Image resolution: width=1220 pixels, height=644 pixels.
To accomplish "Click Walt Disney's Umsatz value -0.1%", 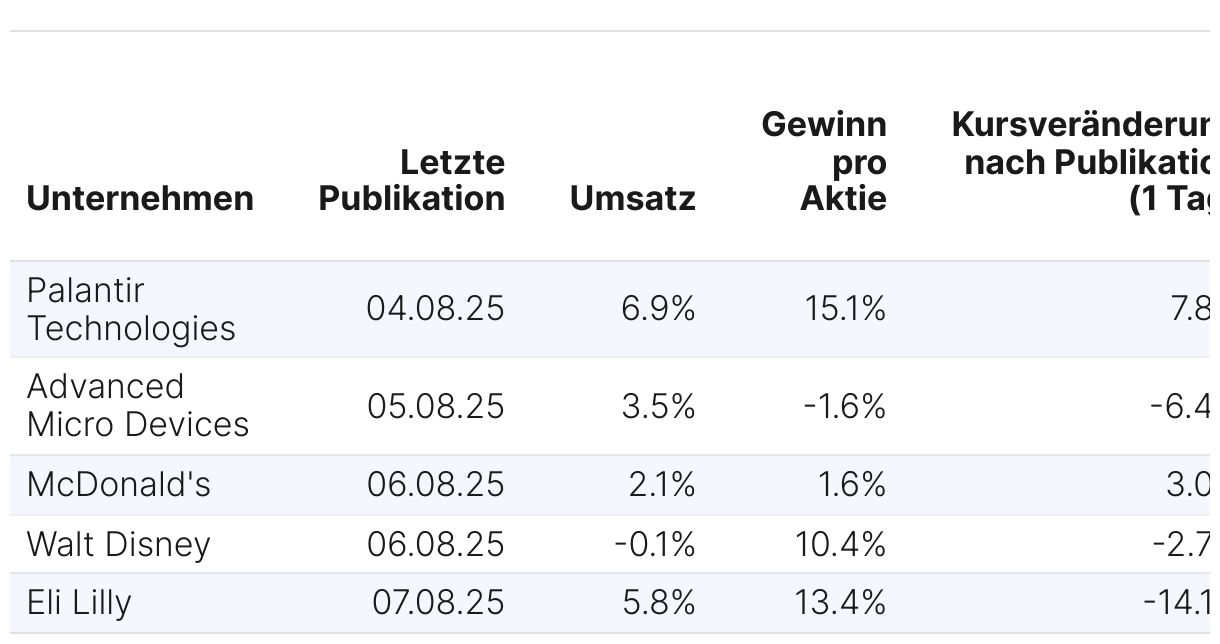I will 655,544.
